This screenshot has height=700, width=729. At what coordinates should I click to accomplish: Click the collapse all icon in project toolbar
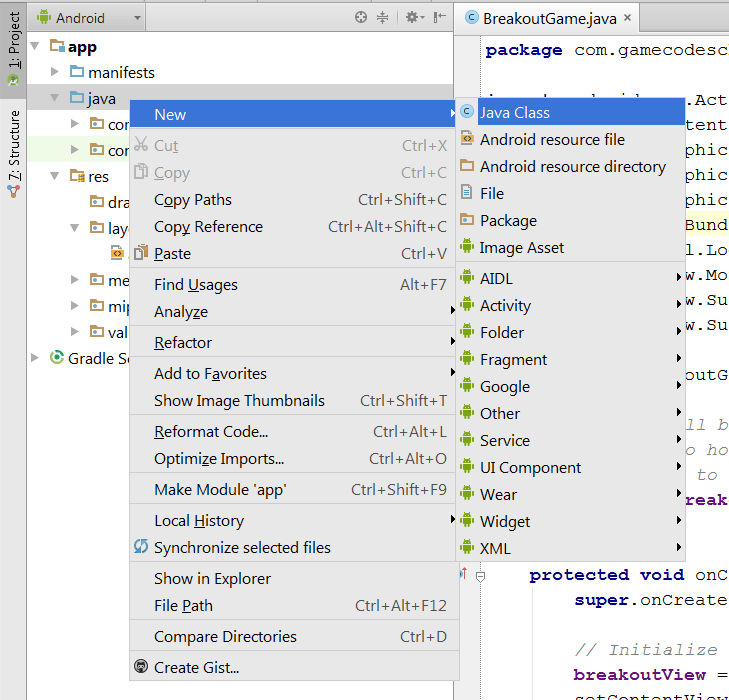[x=382, y=18]
